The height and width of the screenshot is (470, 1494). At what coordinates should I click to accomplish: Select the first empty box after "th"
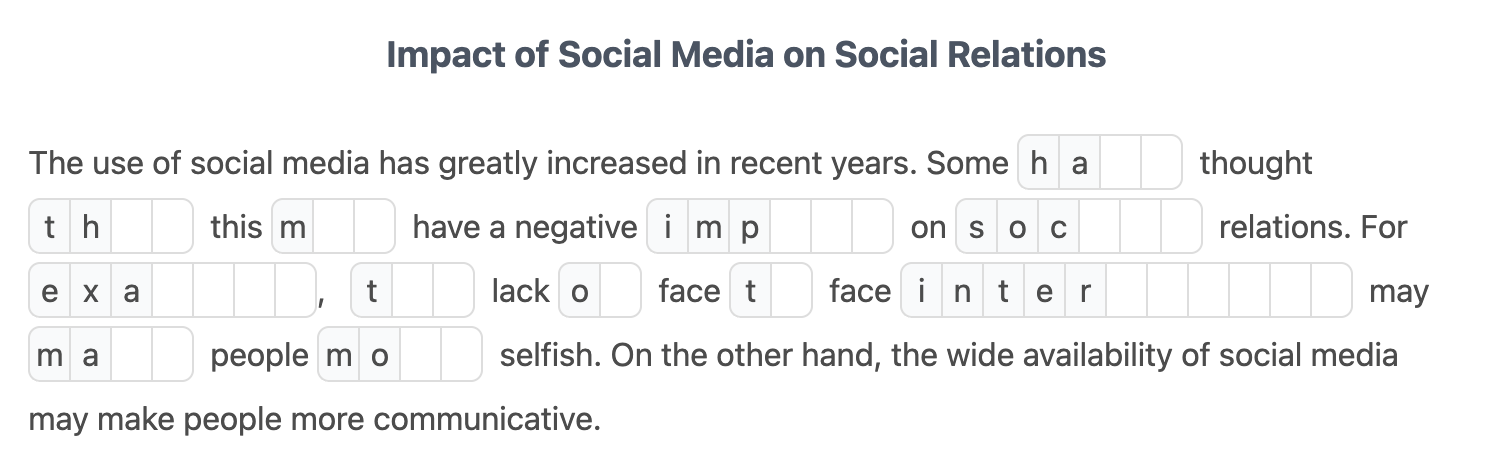click(132, 227)
